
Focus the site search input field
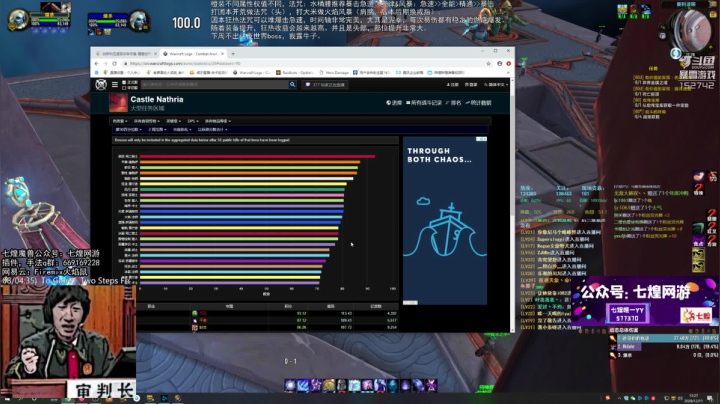(214, 84)
